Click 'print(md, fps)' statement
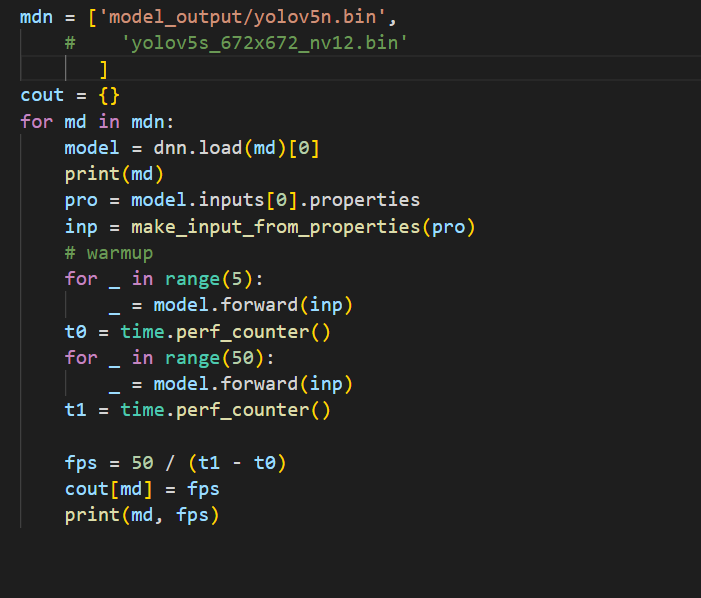Viewport: 701px width, 598px height. [x=142, y=515]
